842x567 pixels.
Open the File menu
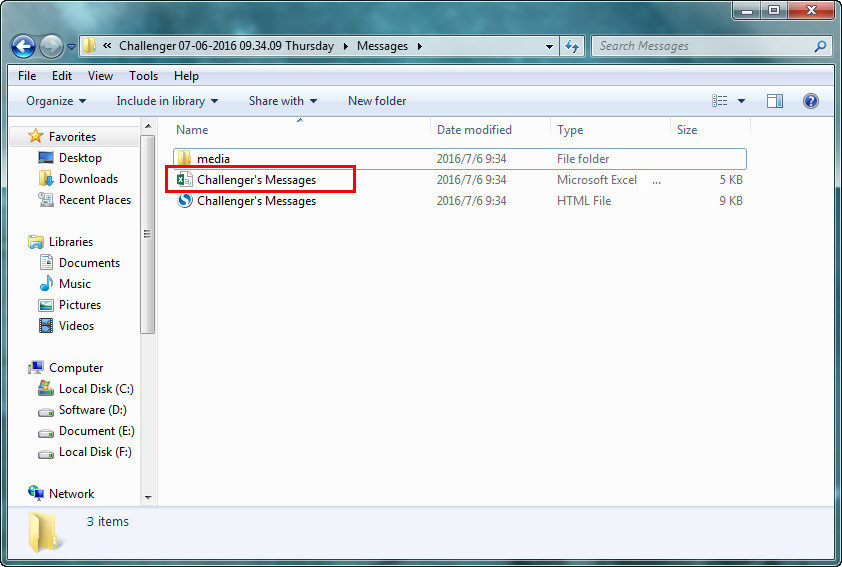click(x=27, y=76)
